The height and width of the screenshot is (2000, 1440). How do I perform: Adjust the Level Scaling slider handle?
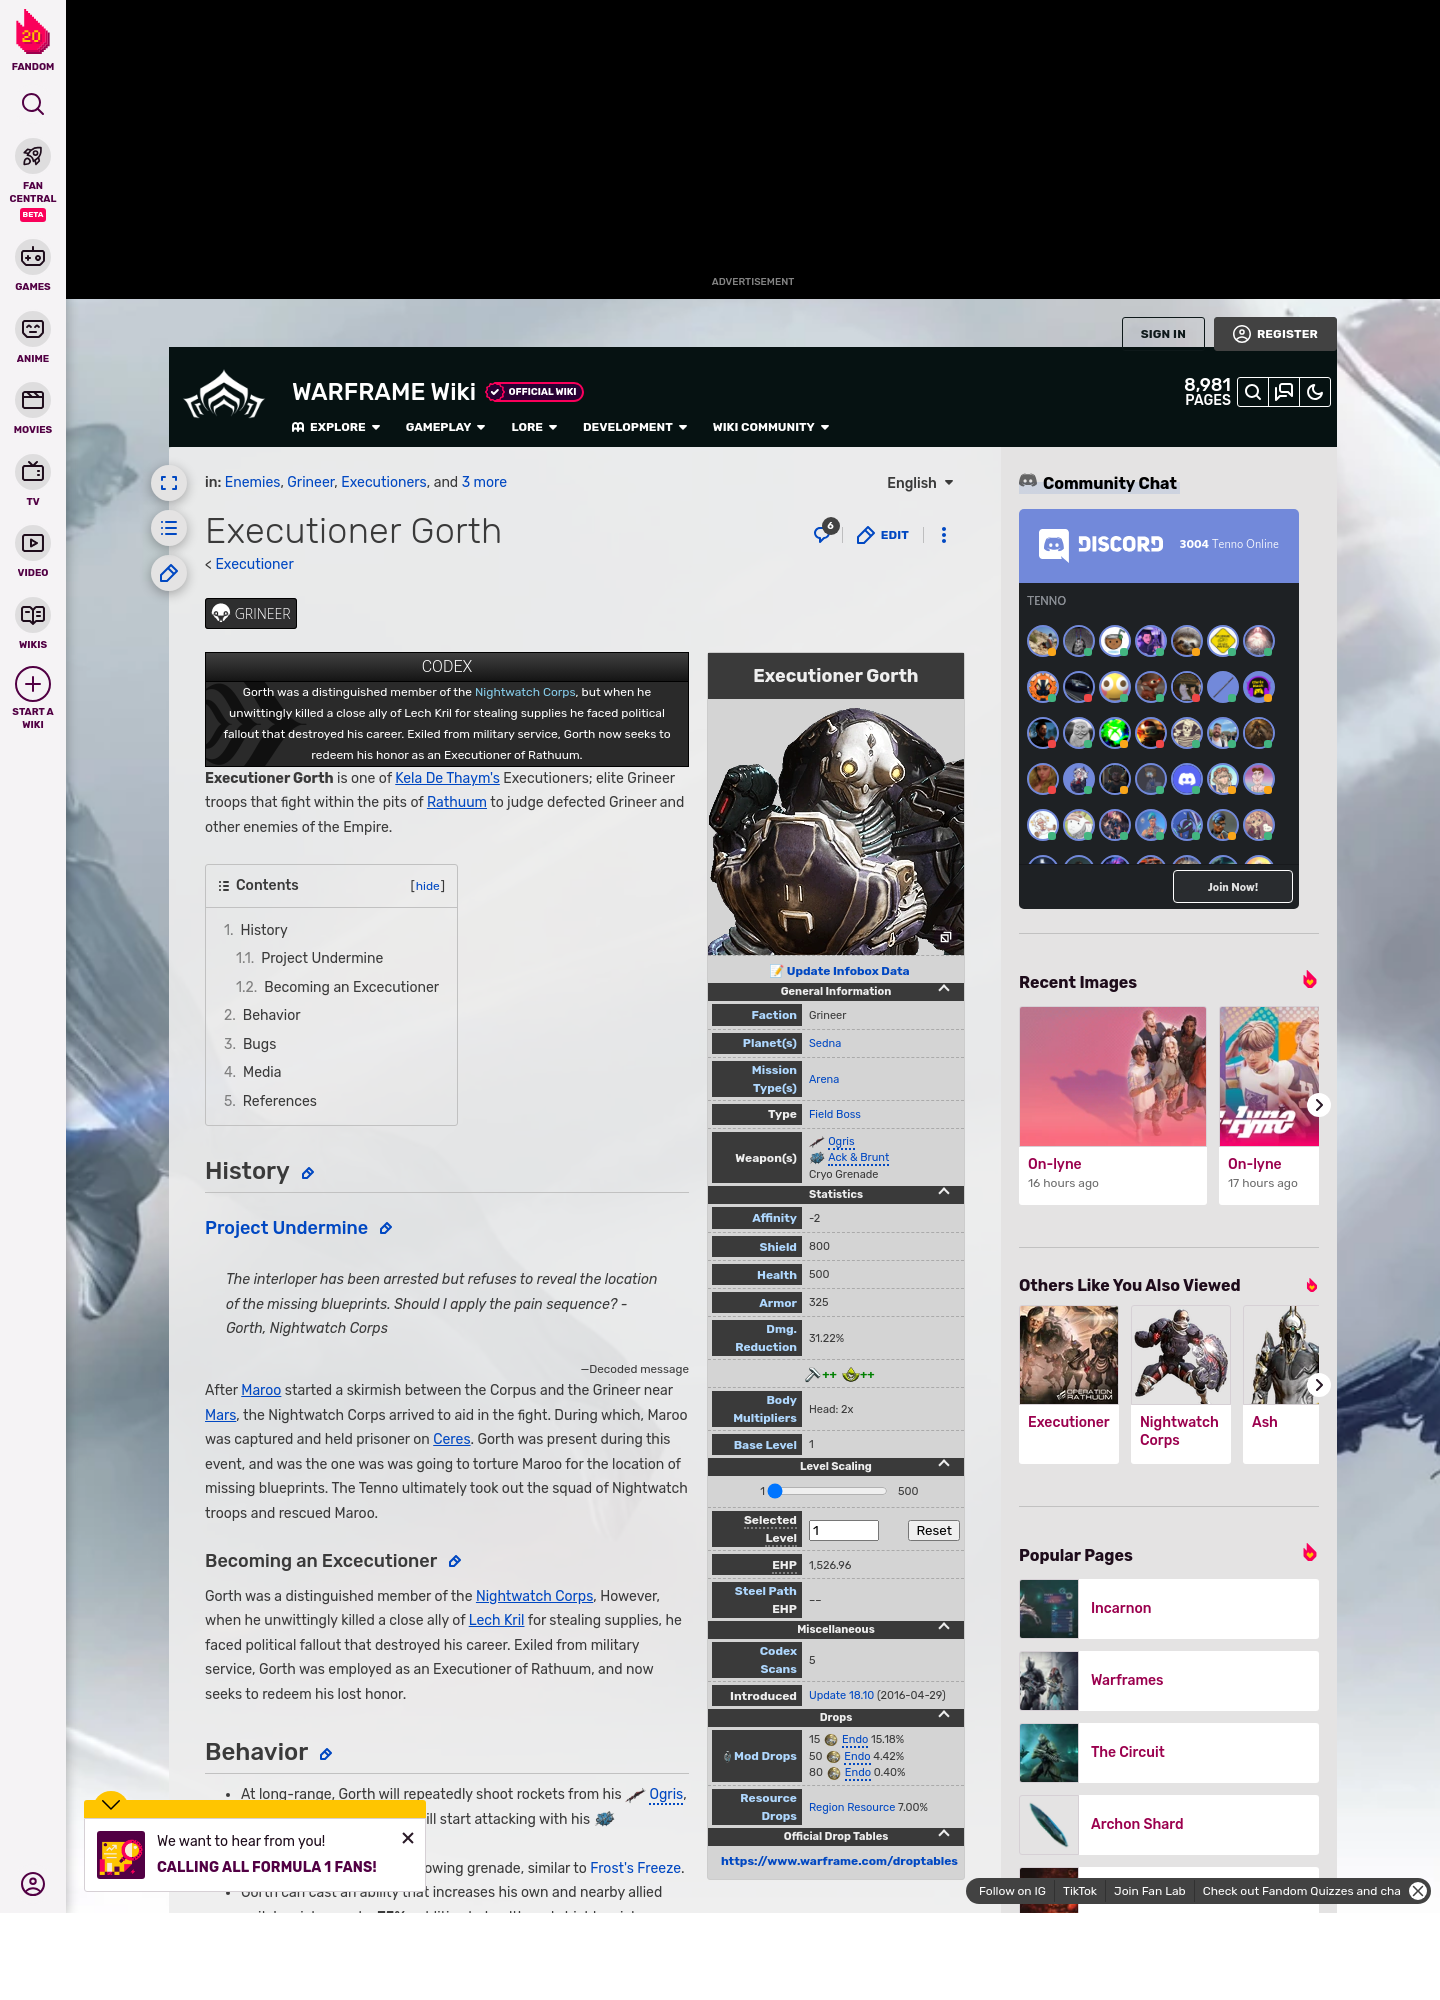(775, 1491)
